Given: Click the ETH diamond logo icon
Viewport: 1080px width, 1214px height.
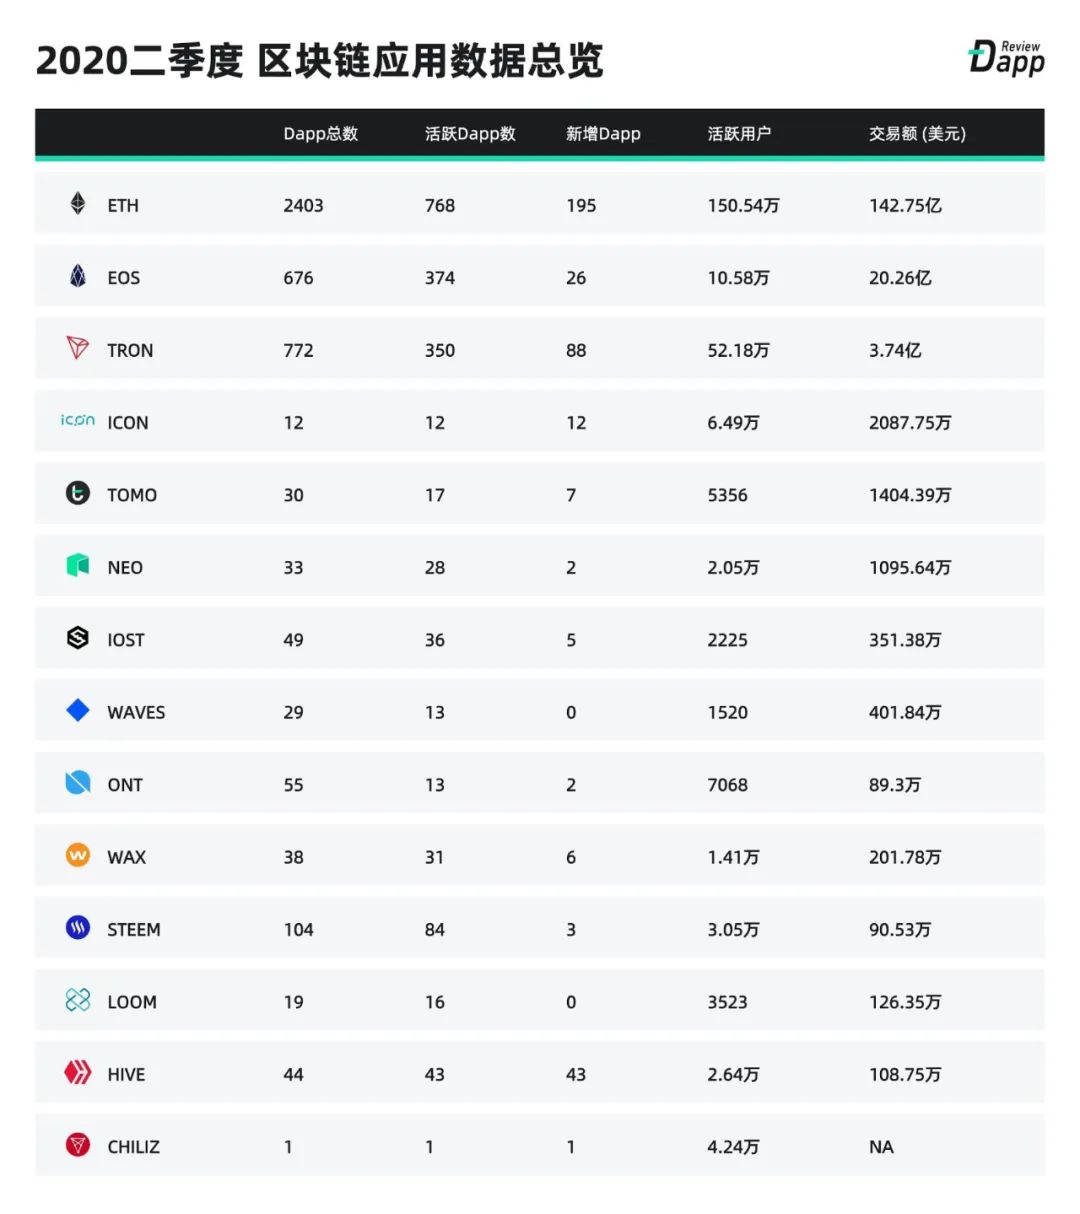Looking at the screenshot, I should coord(78,204).
